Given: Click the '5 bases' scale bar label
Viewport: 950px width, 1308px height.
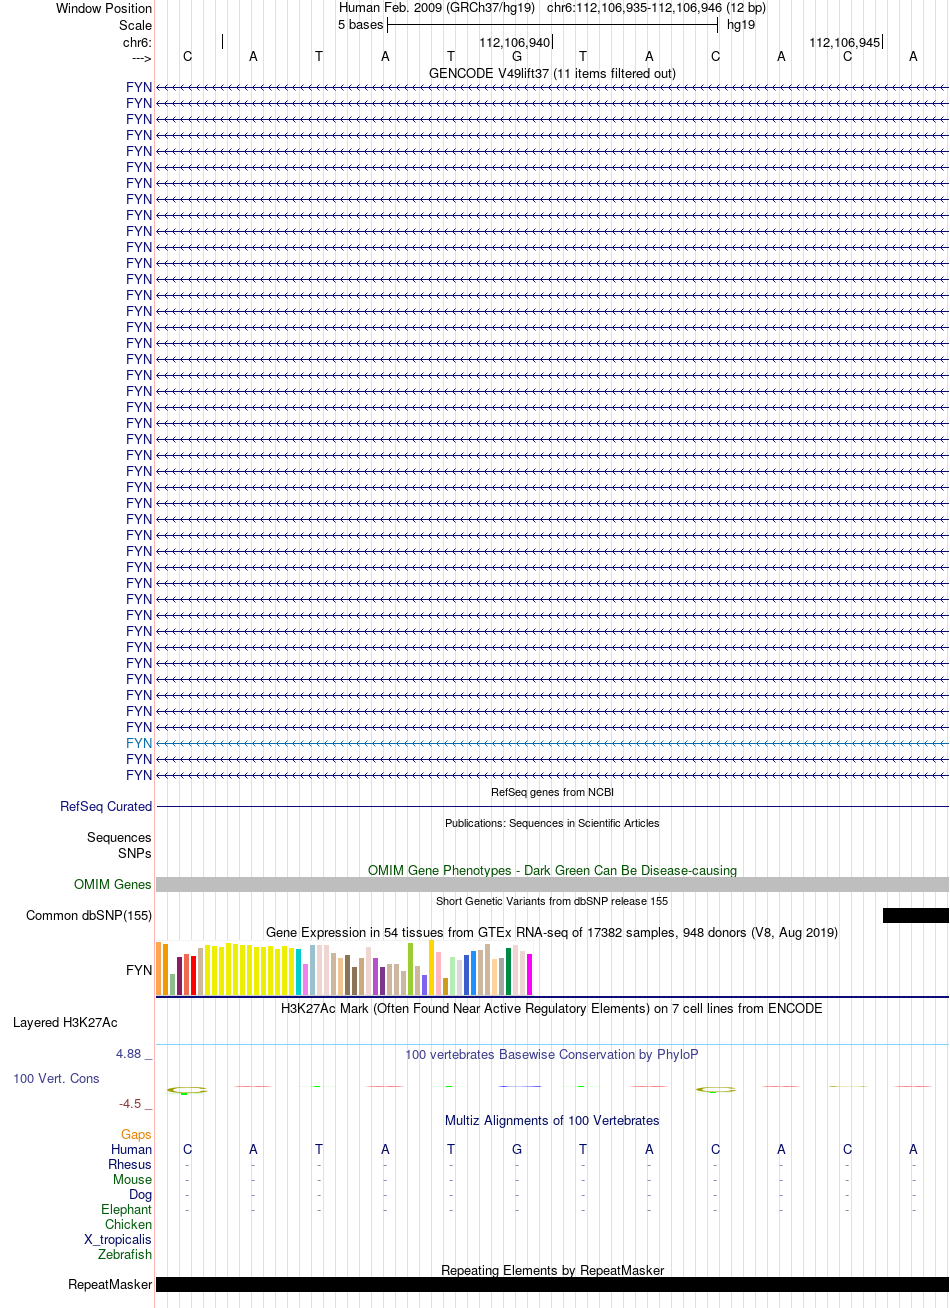Looking at the screenshot, I should 360,24.
